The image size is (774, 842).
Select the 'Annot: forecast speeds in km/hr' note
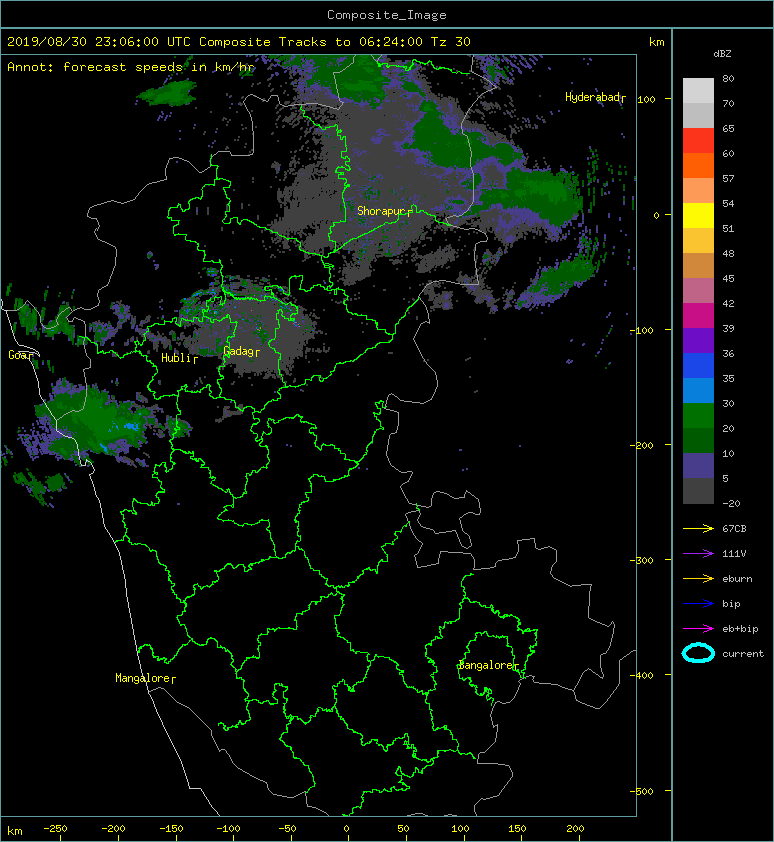pyautogui.click(x=131, y=67)
